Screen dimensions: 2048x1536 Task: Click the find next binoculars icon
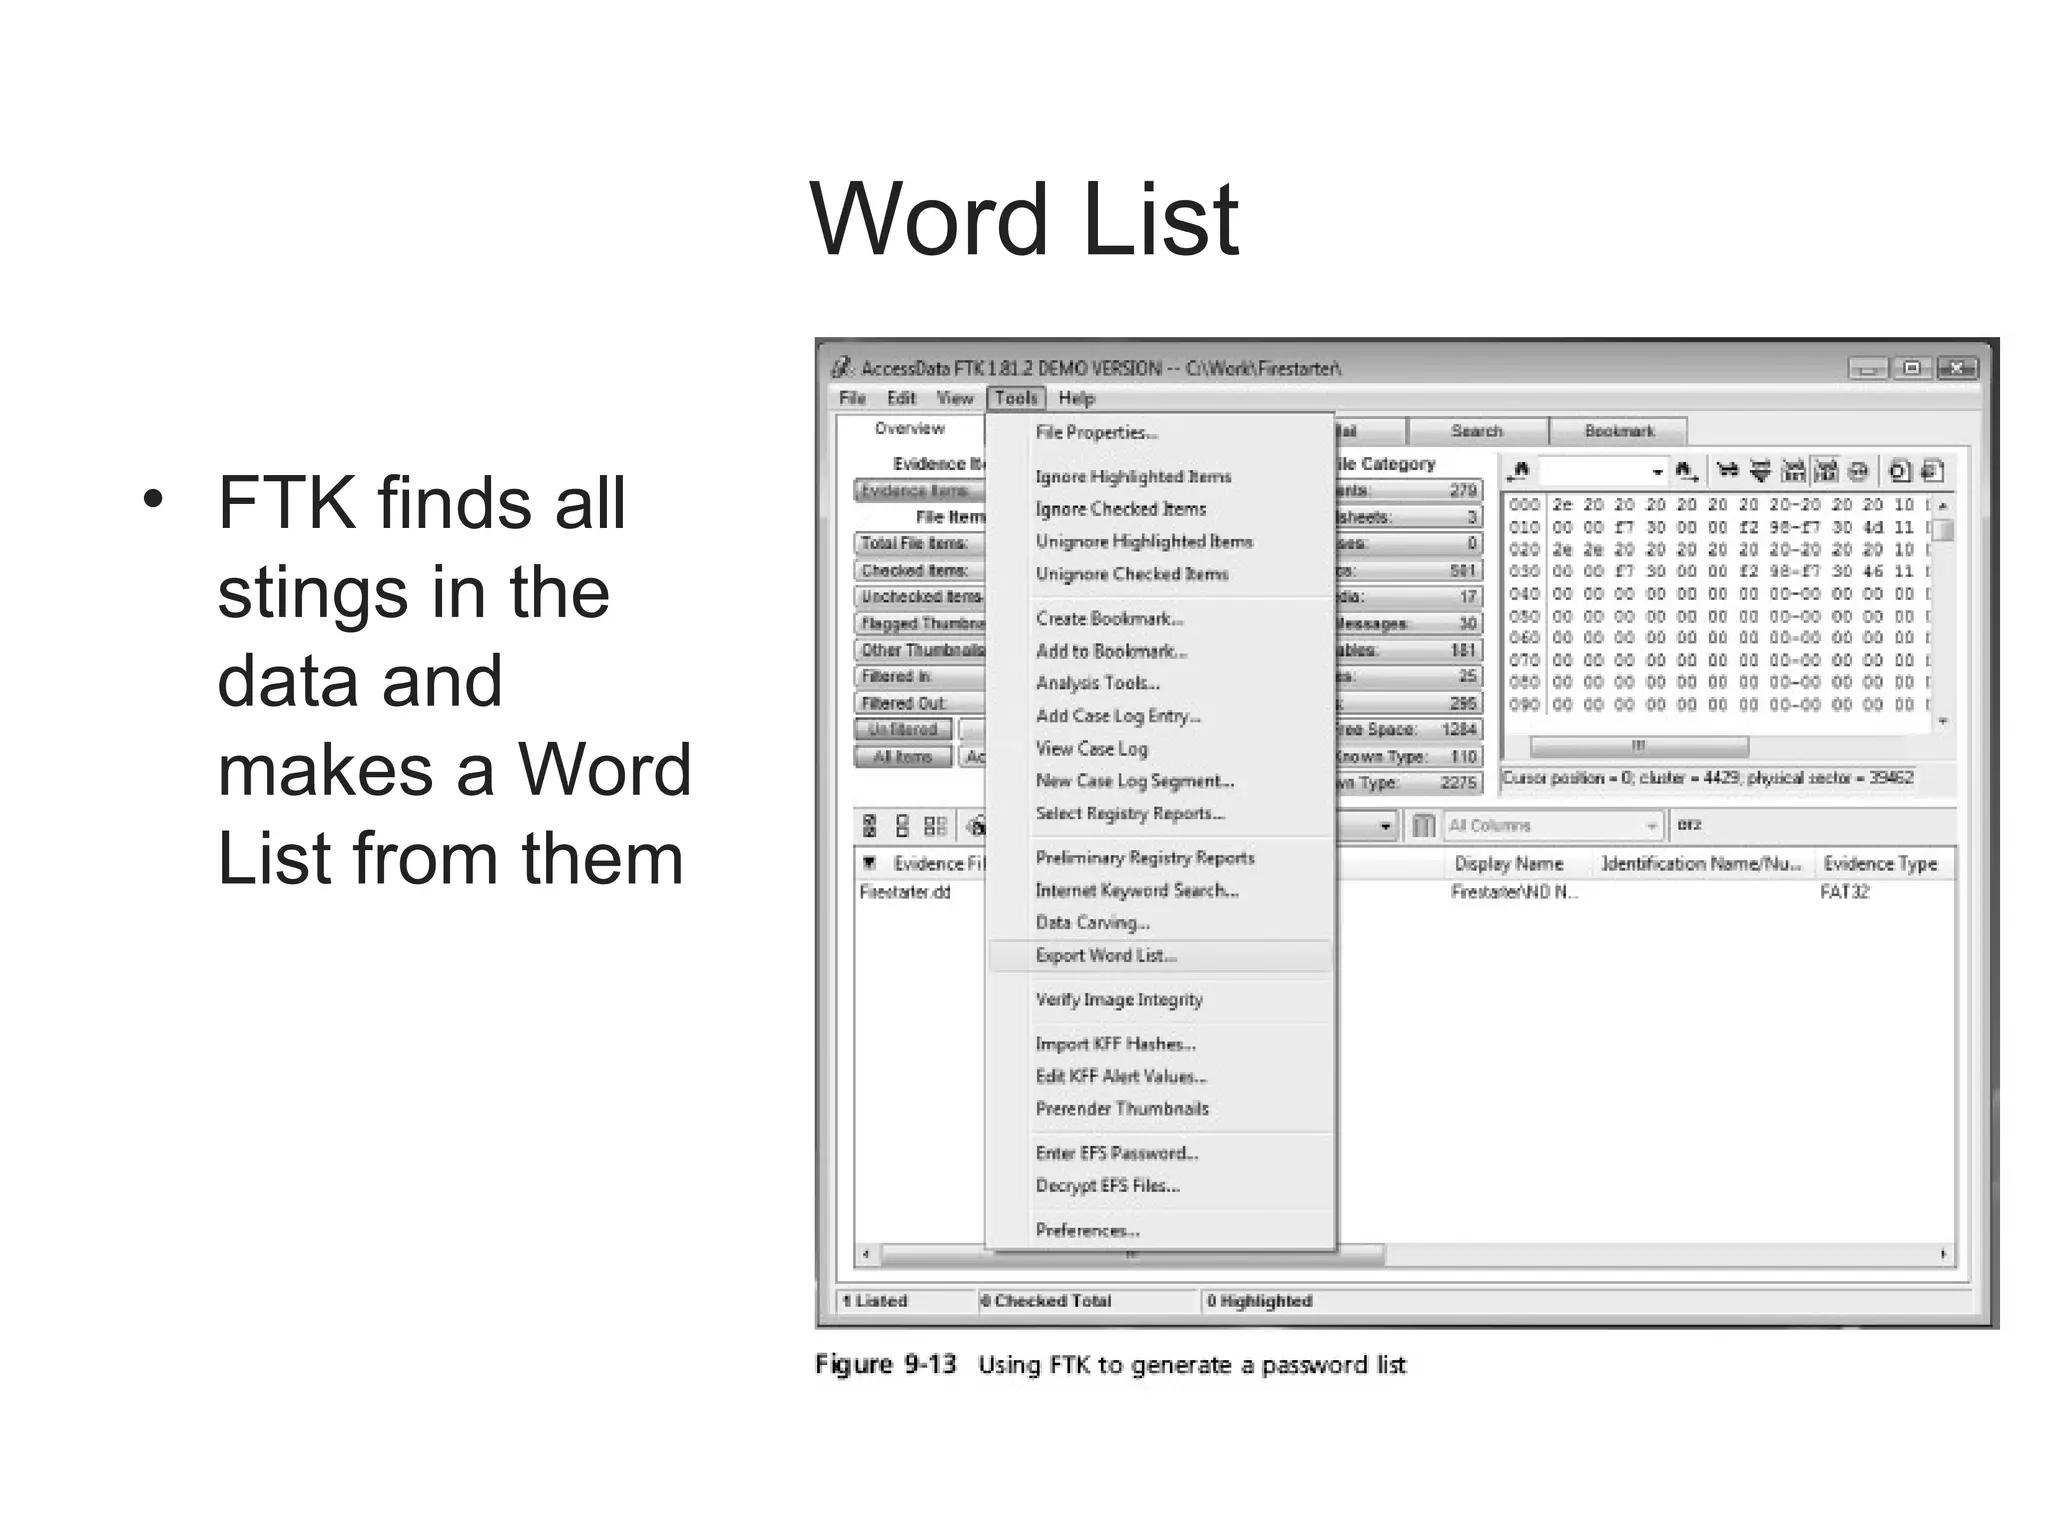[x=1687, y=470]
